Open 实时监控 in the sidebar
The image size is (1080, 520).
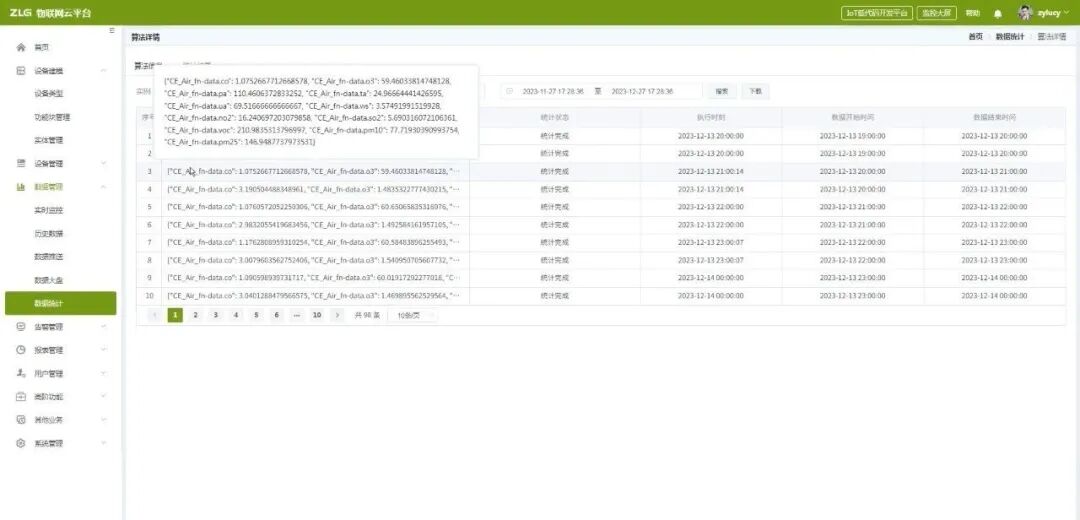(49, 210)
